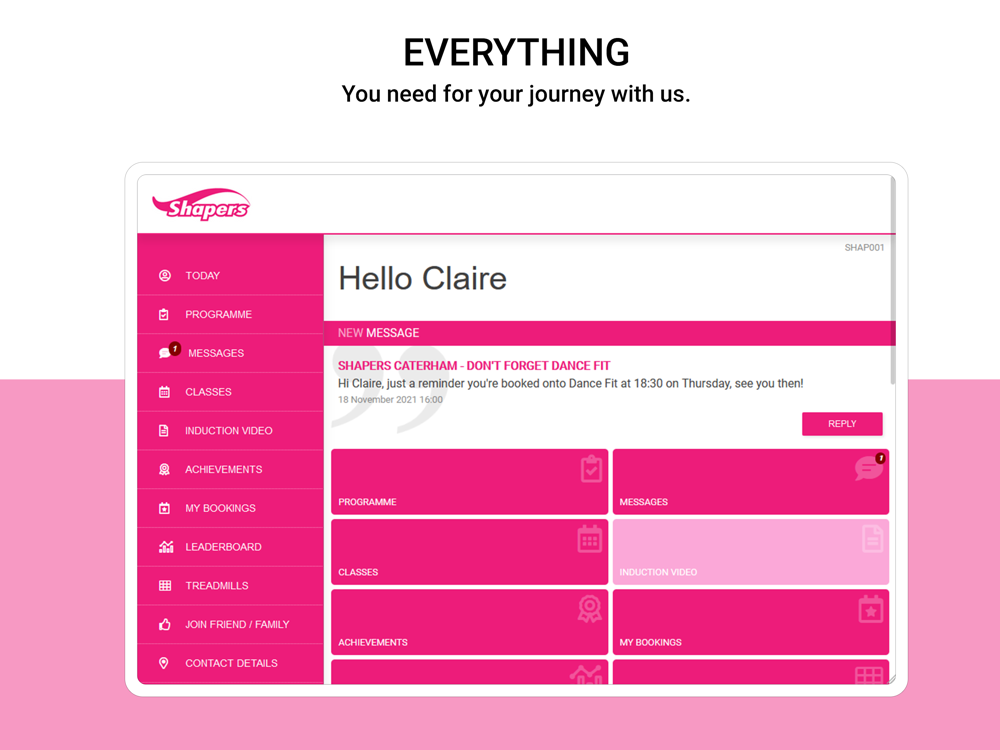Click the Leaderboard chart icon in sidebar
1000x750 pixels.
tap(166, 547)
